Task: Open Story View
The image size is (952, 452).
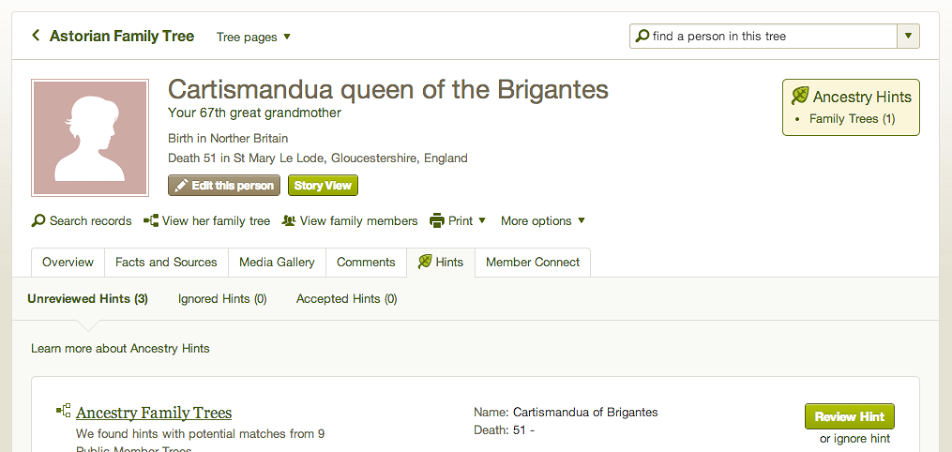Action: pos(322,186)
